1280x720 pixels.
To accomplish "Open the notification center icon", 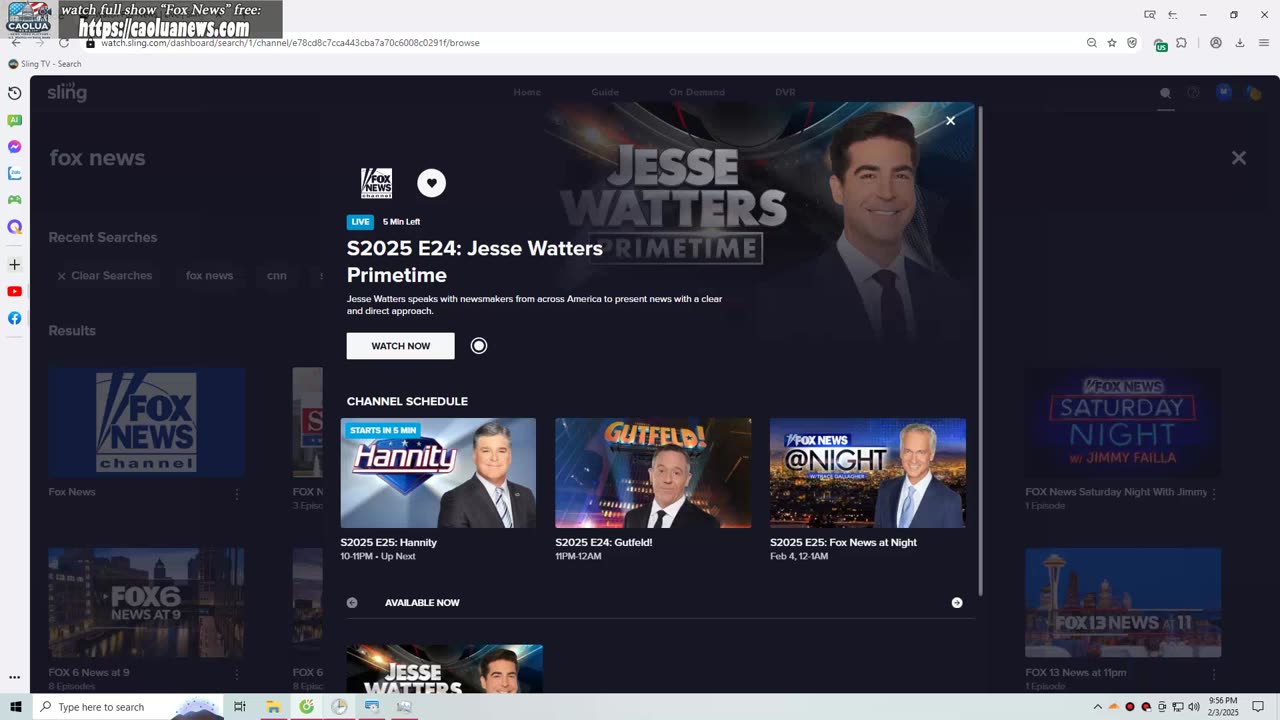I will (x=1258, y=707).
